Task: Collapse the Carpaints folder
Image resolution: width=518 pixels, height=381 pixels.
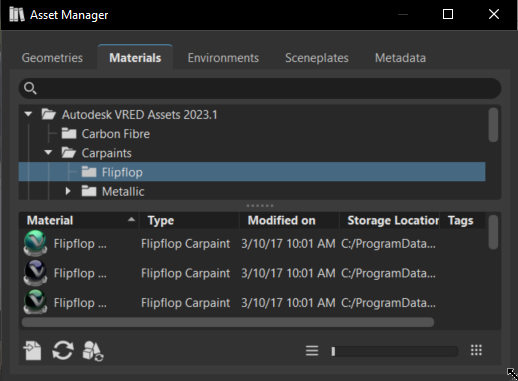Action: pos(48,153)
